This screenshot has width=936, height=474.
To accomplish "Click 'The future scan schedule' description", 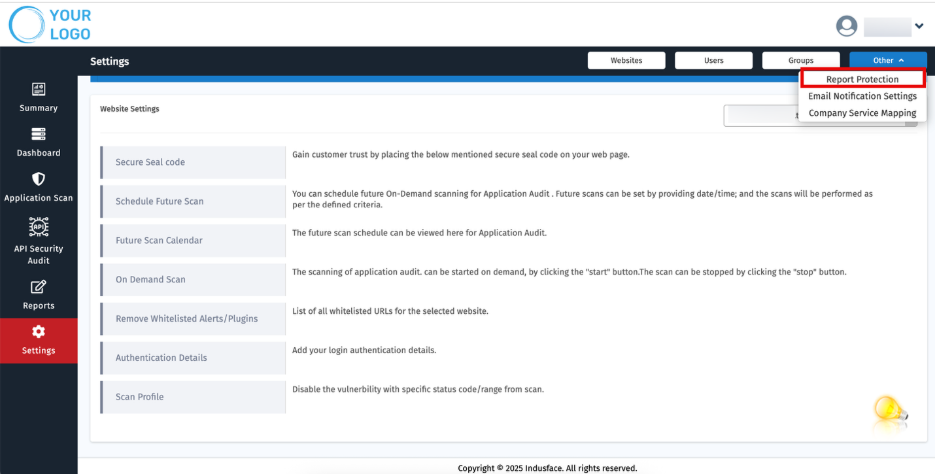I will tap(419, 233).
